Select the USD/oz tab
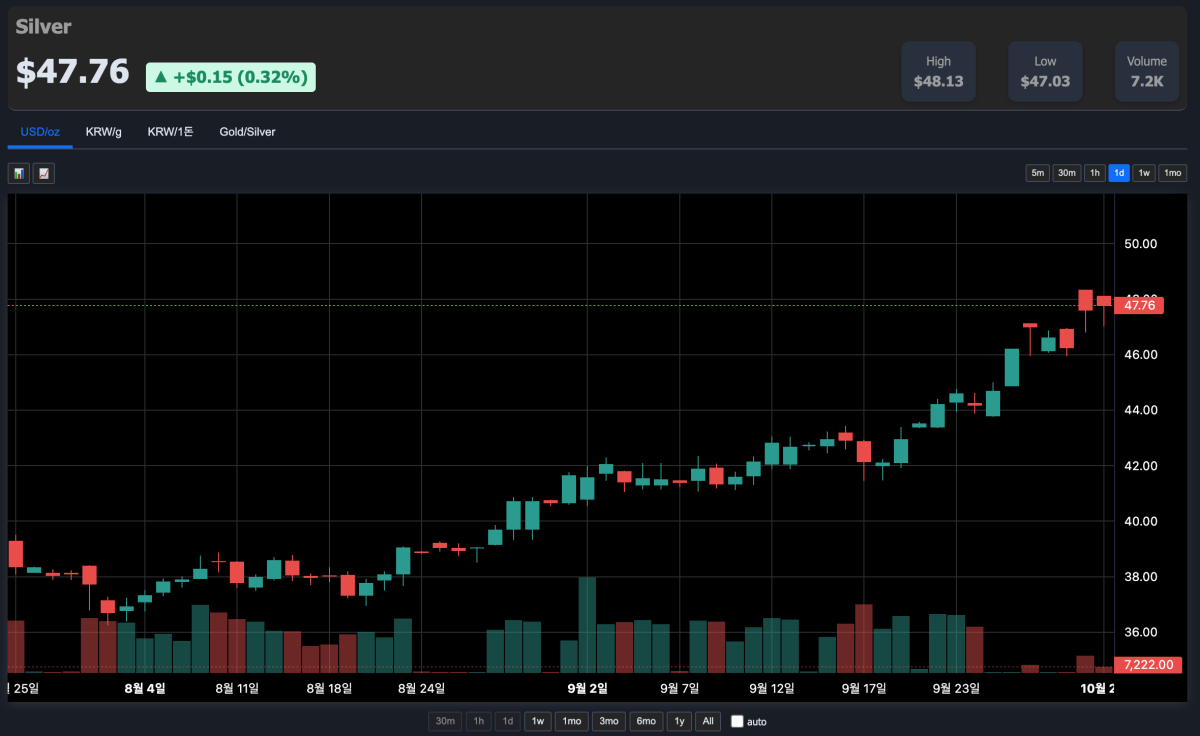 pos(40,132)
